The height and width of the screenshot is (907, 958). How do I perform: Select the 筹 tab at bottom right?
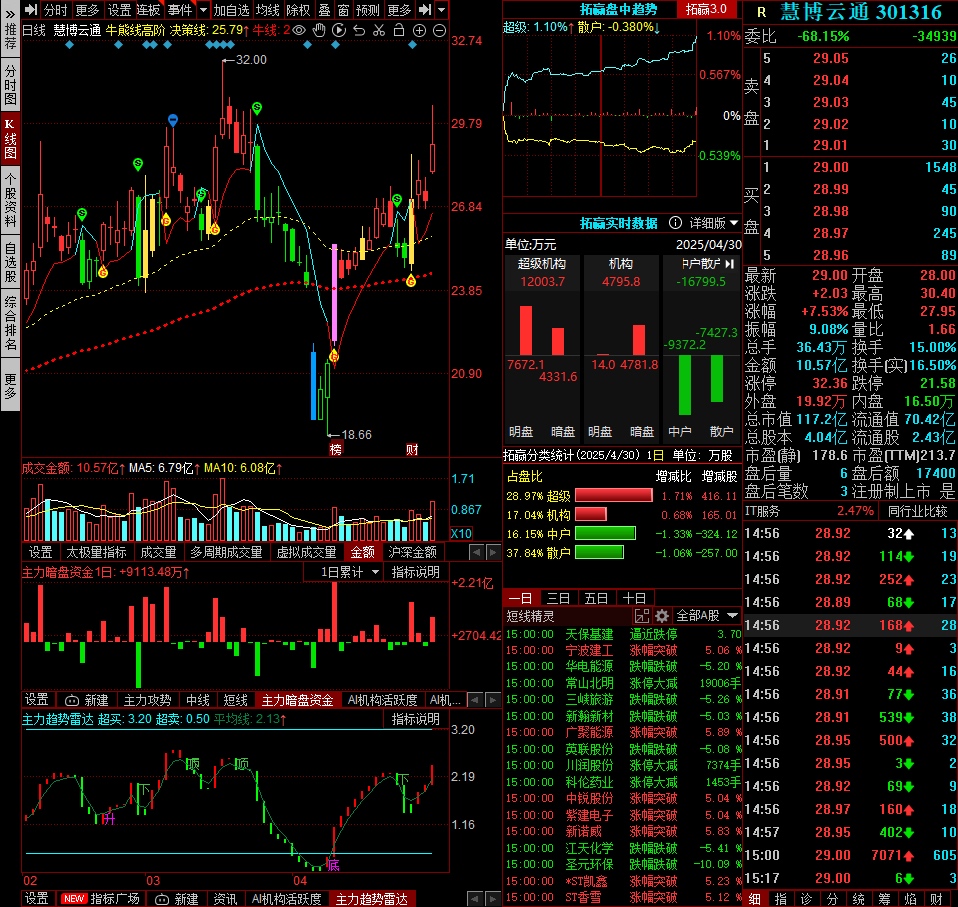coord(885,898)
